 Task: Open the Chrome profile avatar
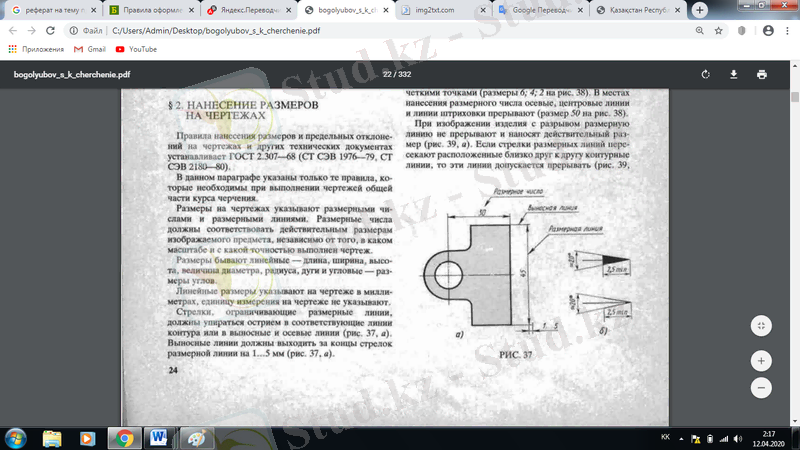click(768, 31)
